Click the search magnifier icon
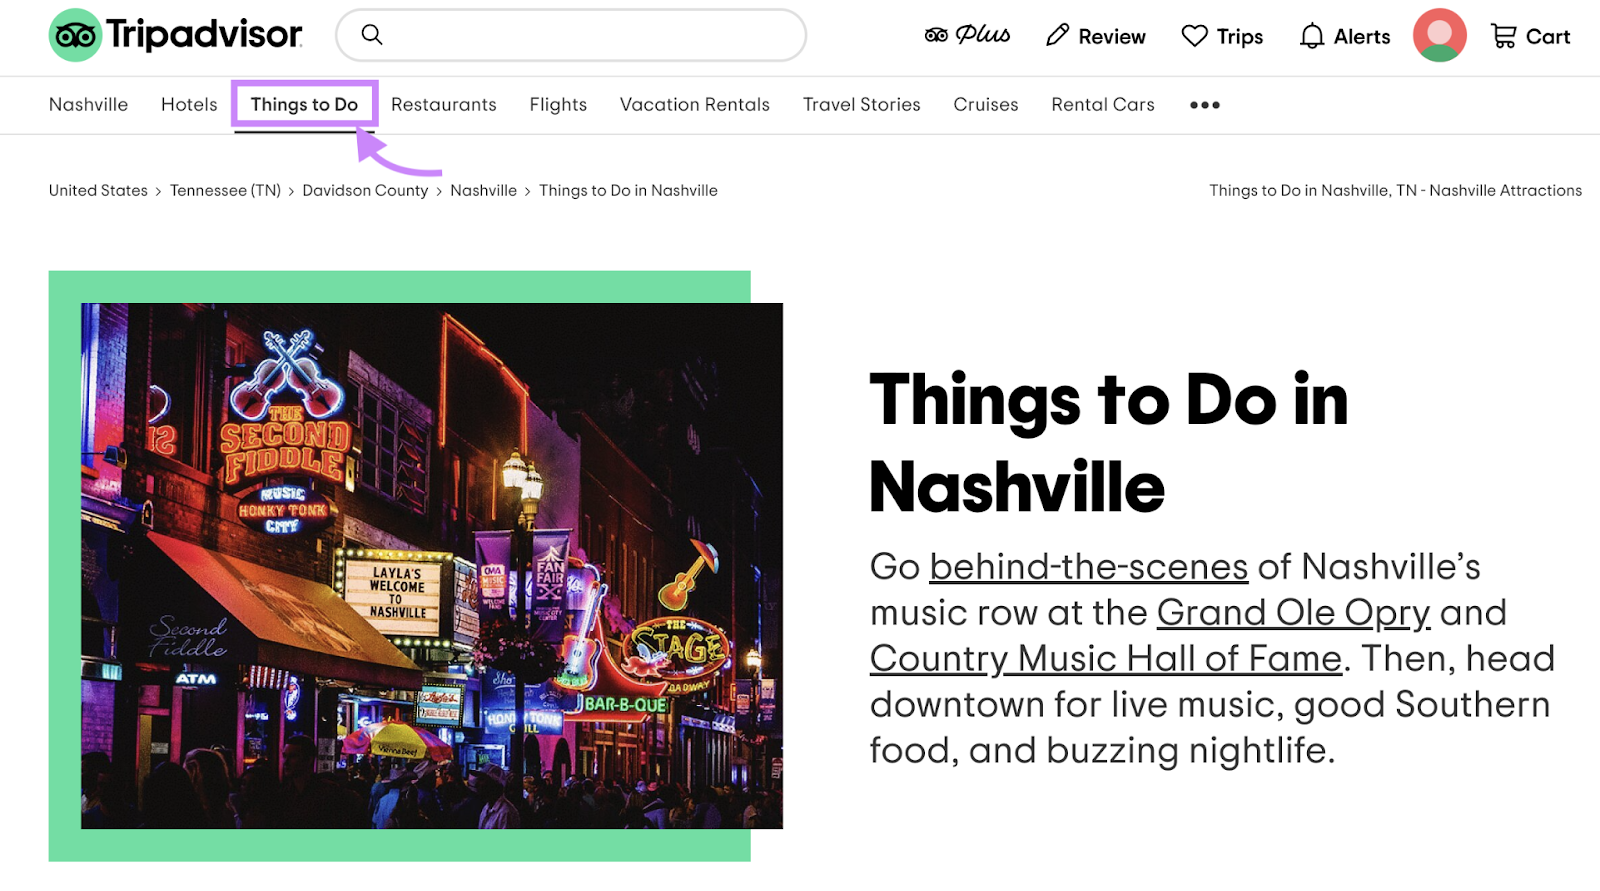Screen dimensions: 1600x891 click(372, 35)
